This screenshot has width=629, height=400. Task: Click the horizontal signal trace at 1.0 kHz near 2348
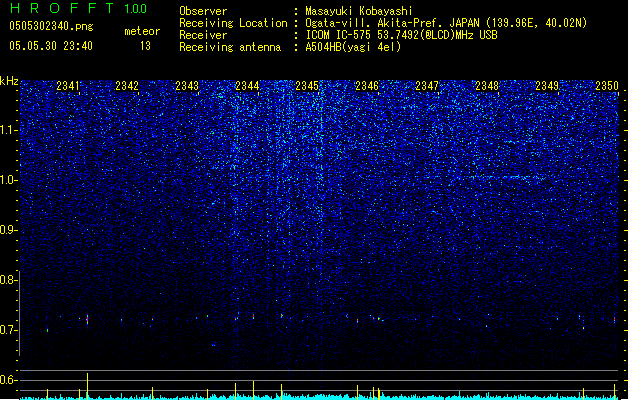501,177
